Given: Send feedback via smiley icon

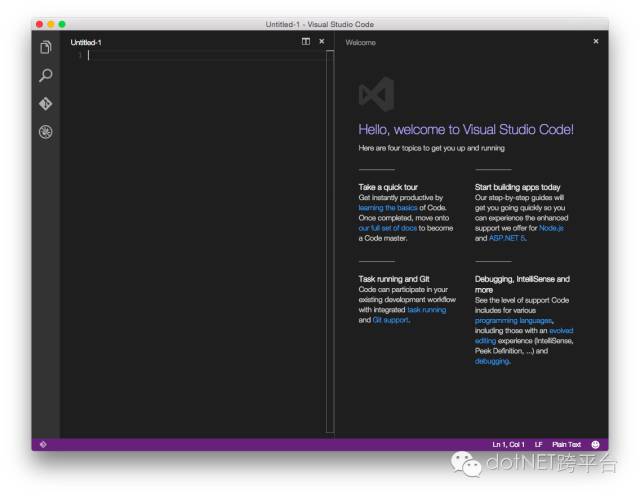Looking at the screenshot, I should click(x=596, y=445).
